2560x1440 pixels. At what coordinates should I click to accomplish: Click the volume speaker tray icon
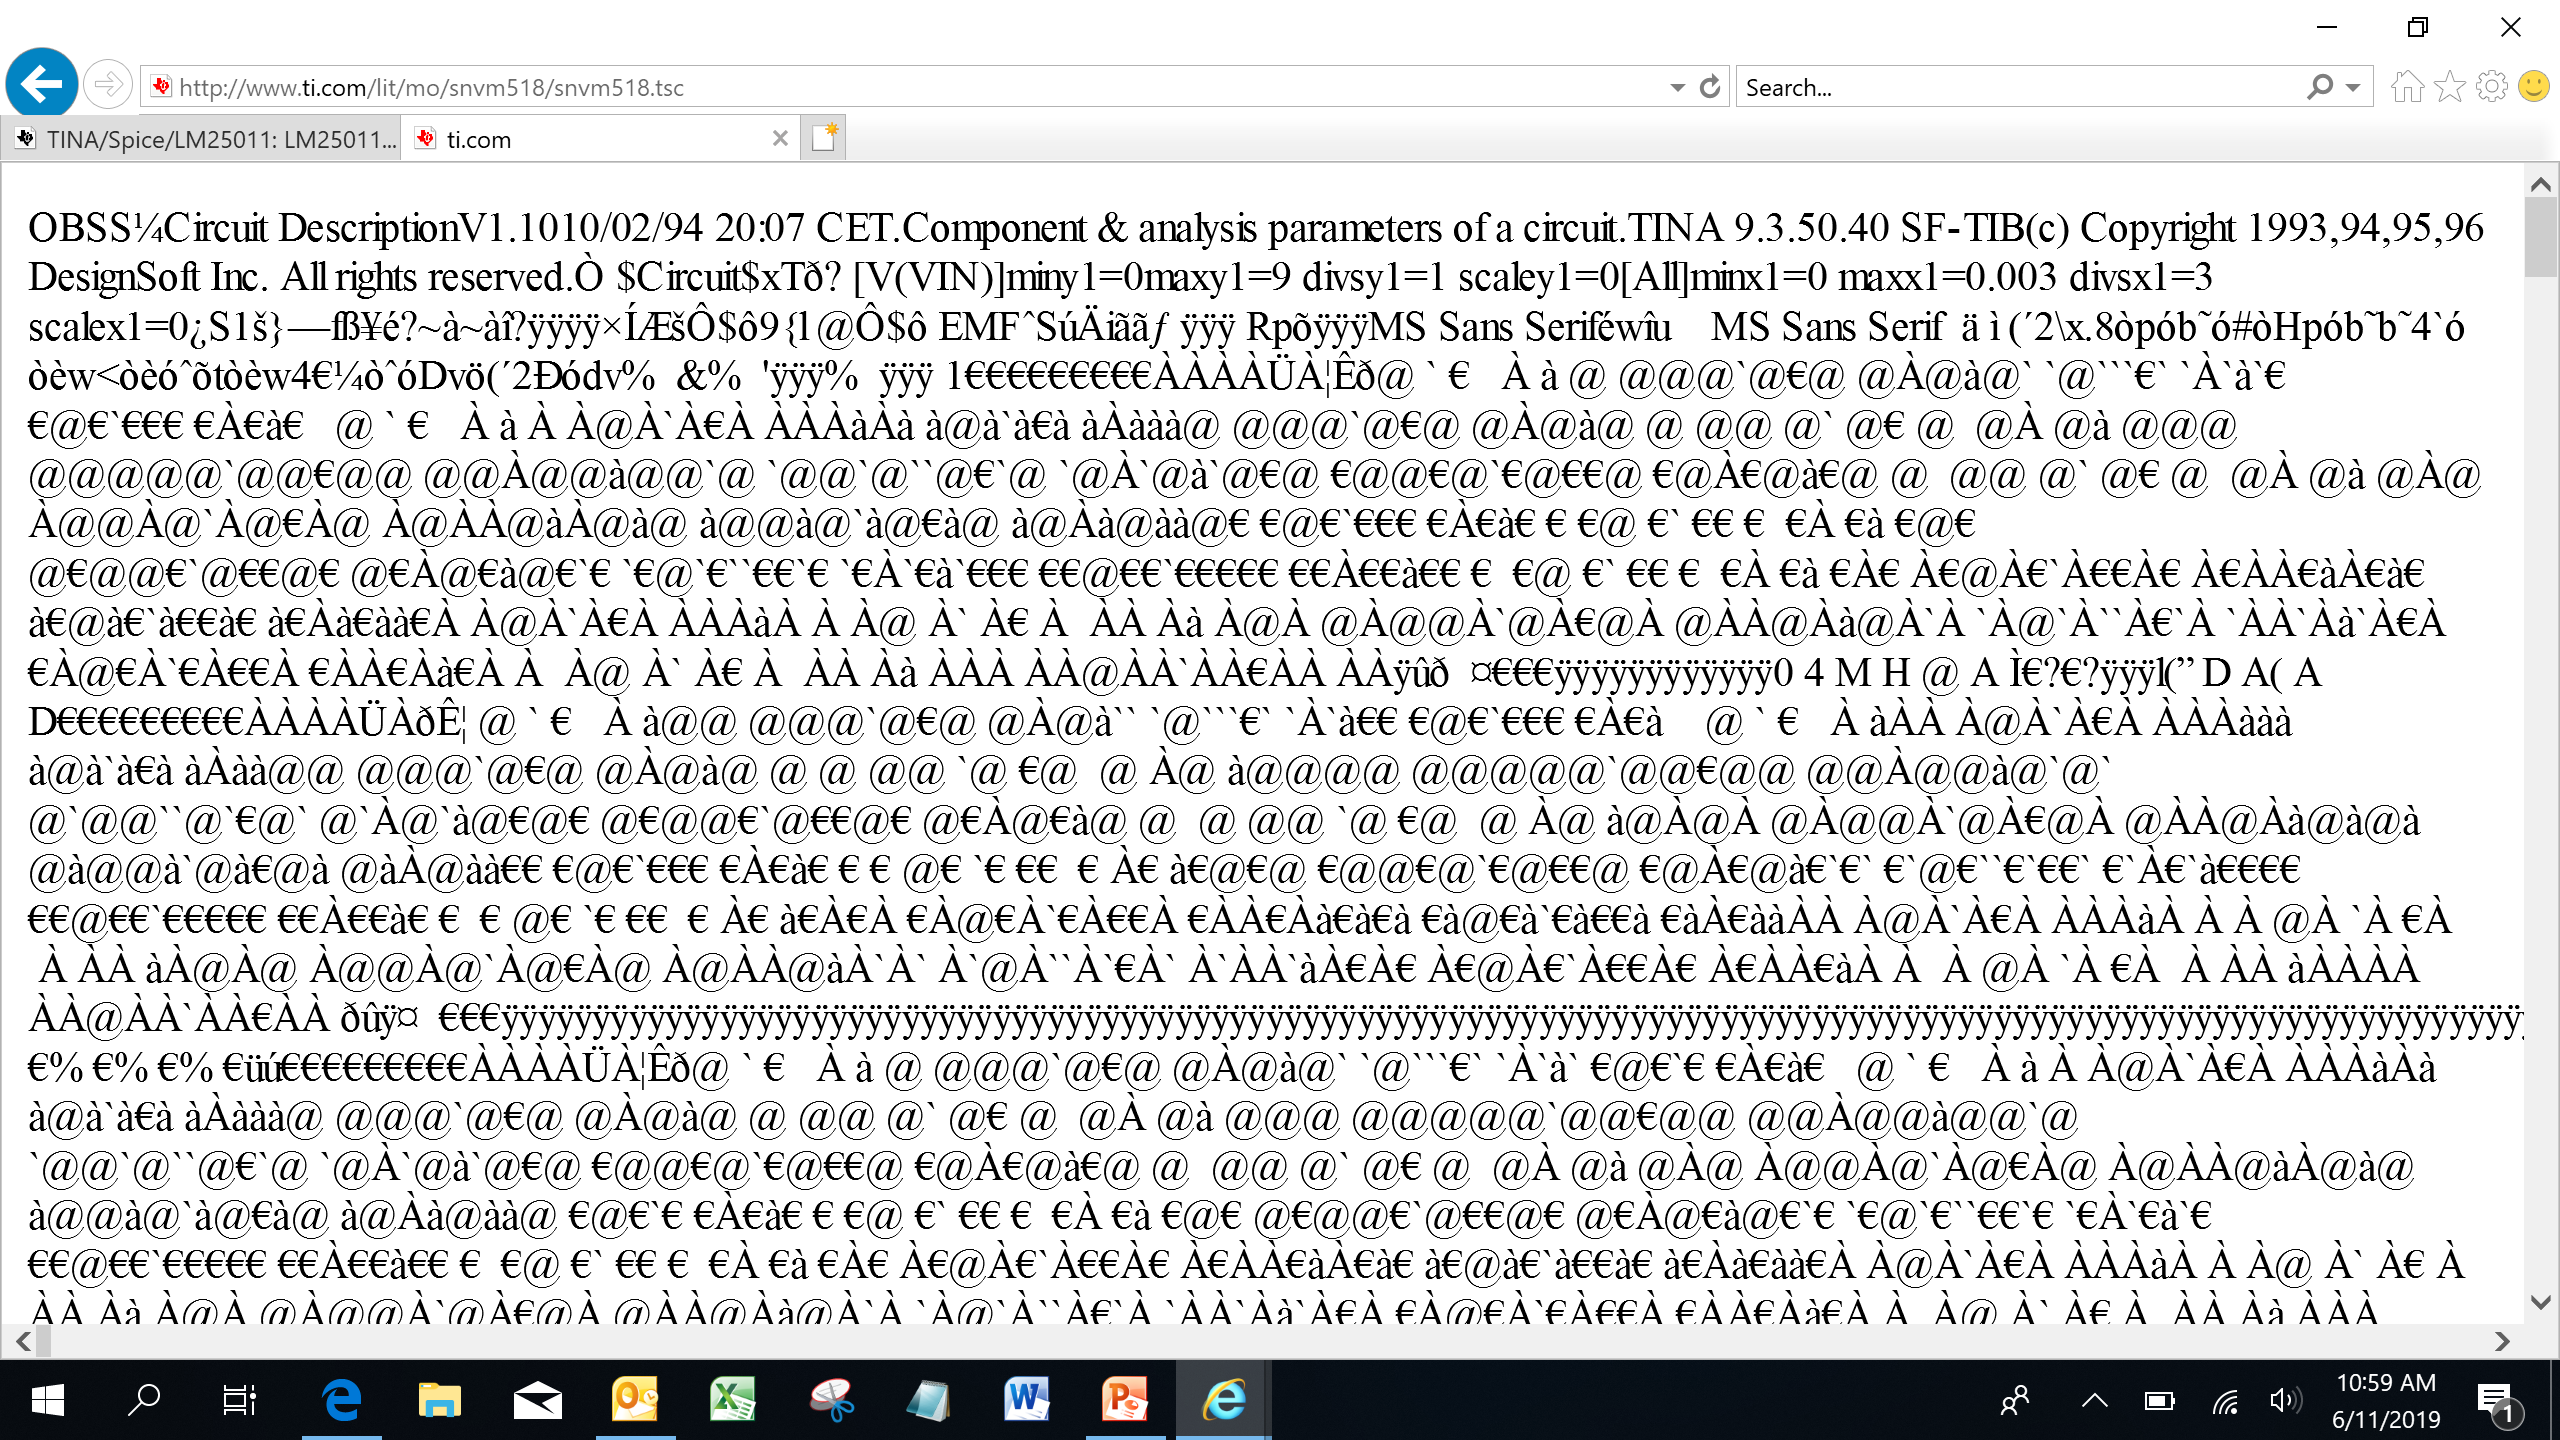point(2285,1400)
